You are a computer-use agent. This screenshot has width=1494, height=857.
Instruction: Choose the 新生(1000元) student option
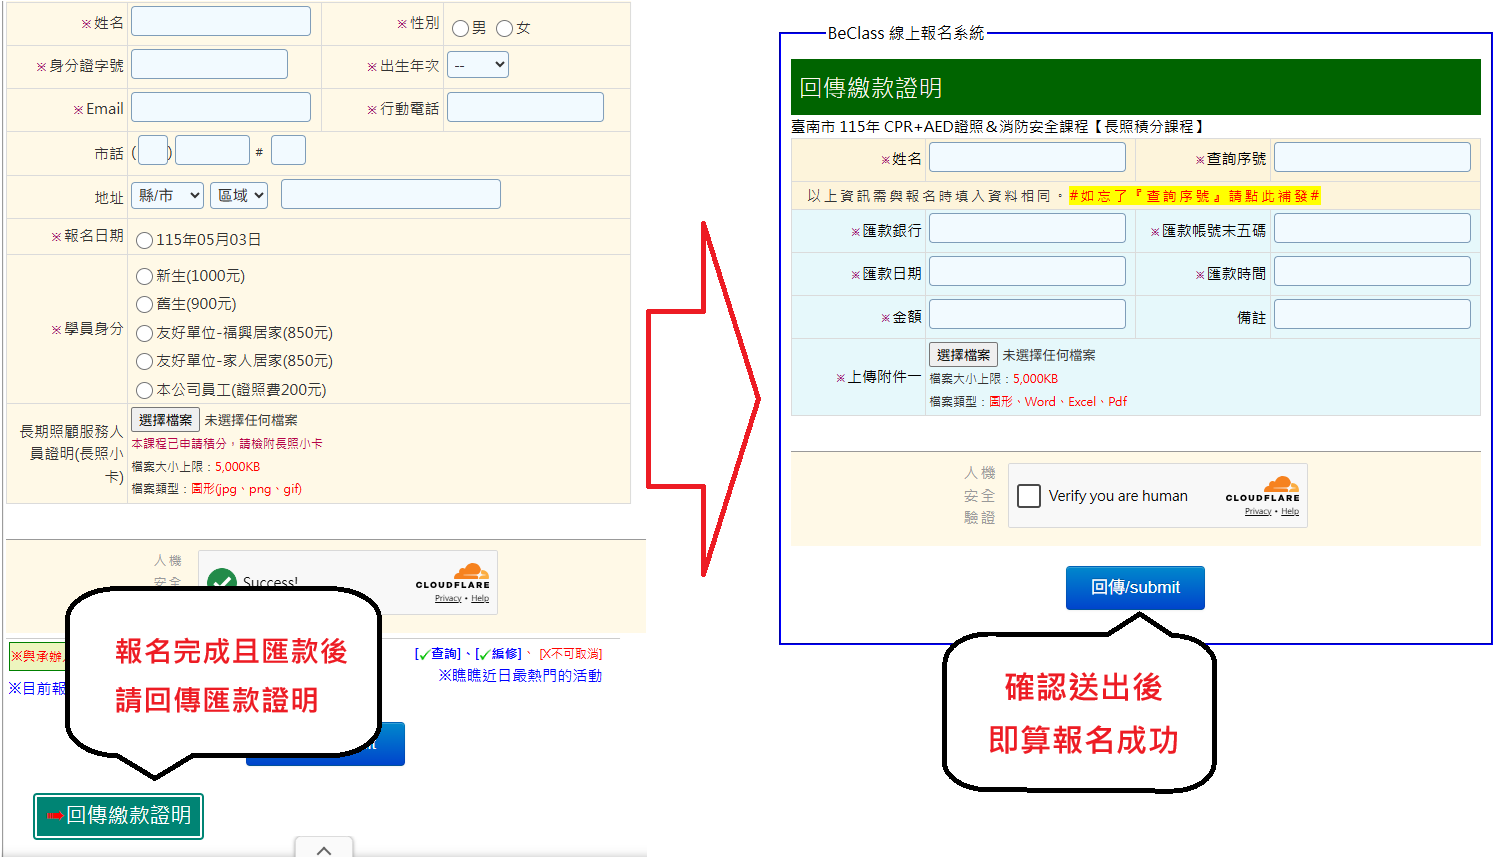pos(145,276)
